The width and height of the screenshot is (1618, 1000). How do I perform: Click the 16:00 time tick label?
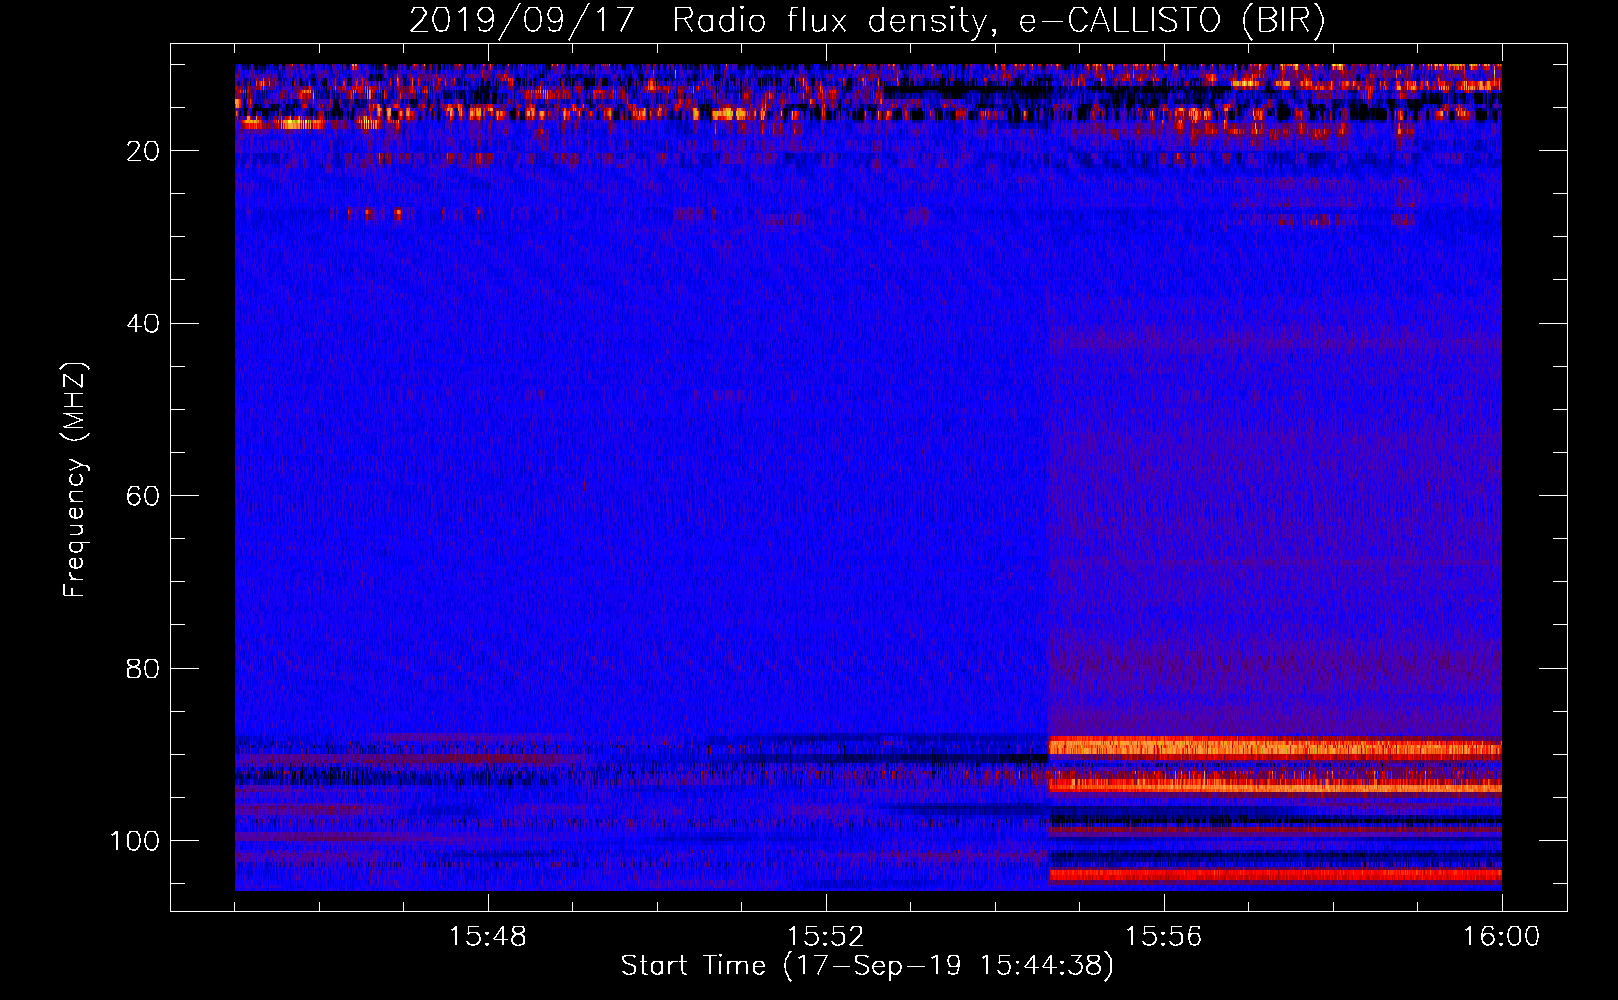point(1501,936)
